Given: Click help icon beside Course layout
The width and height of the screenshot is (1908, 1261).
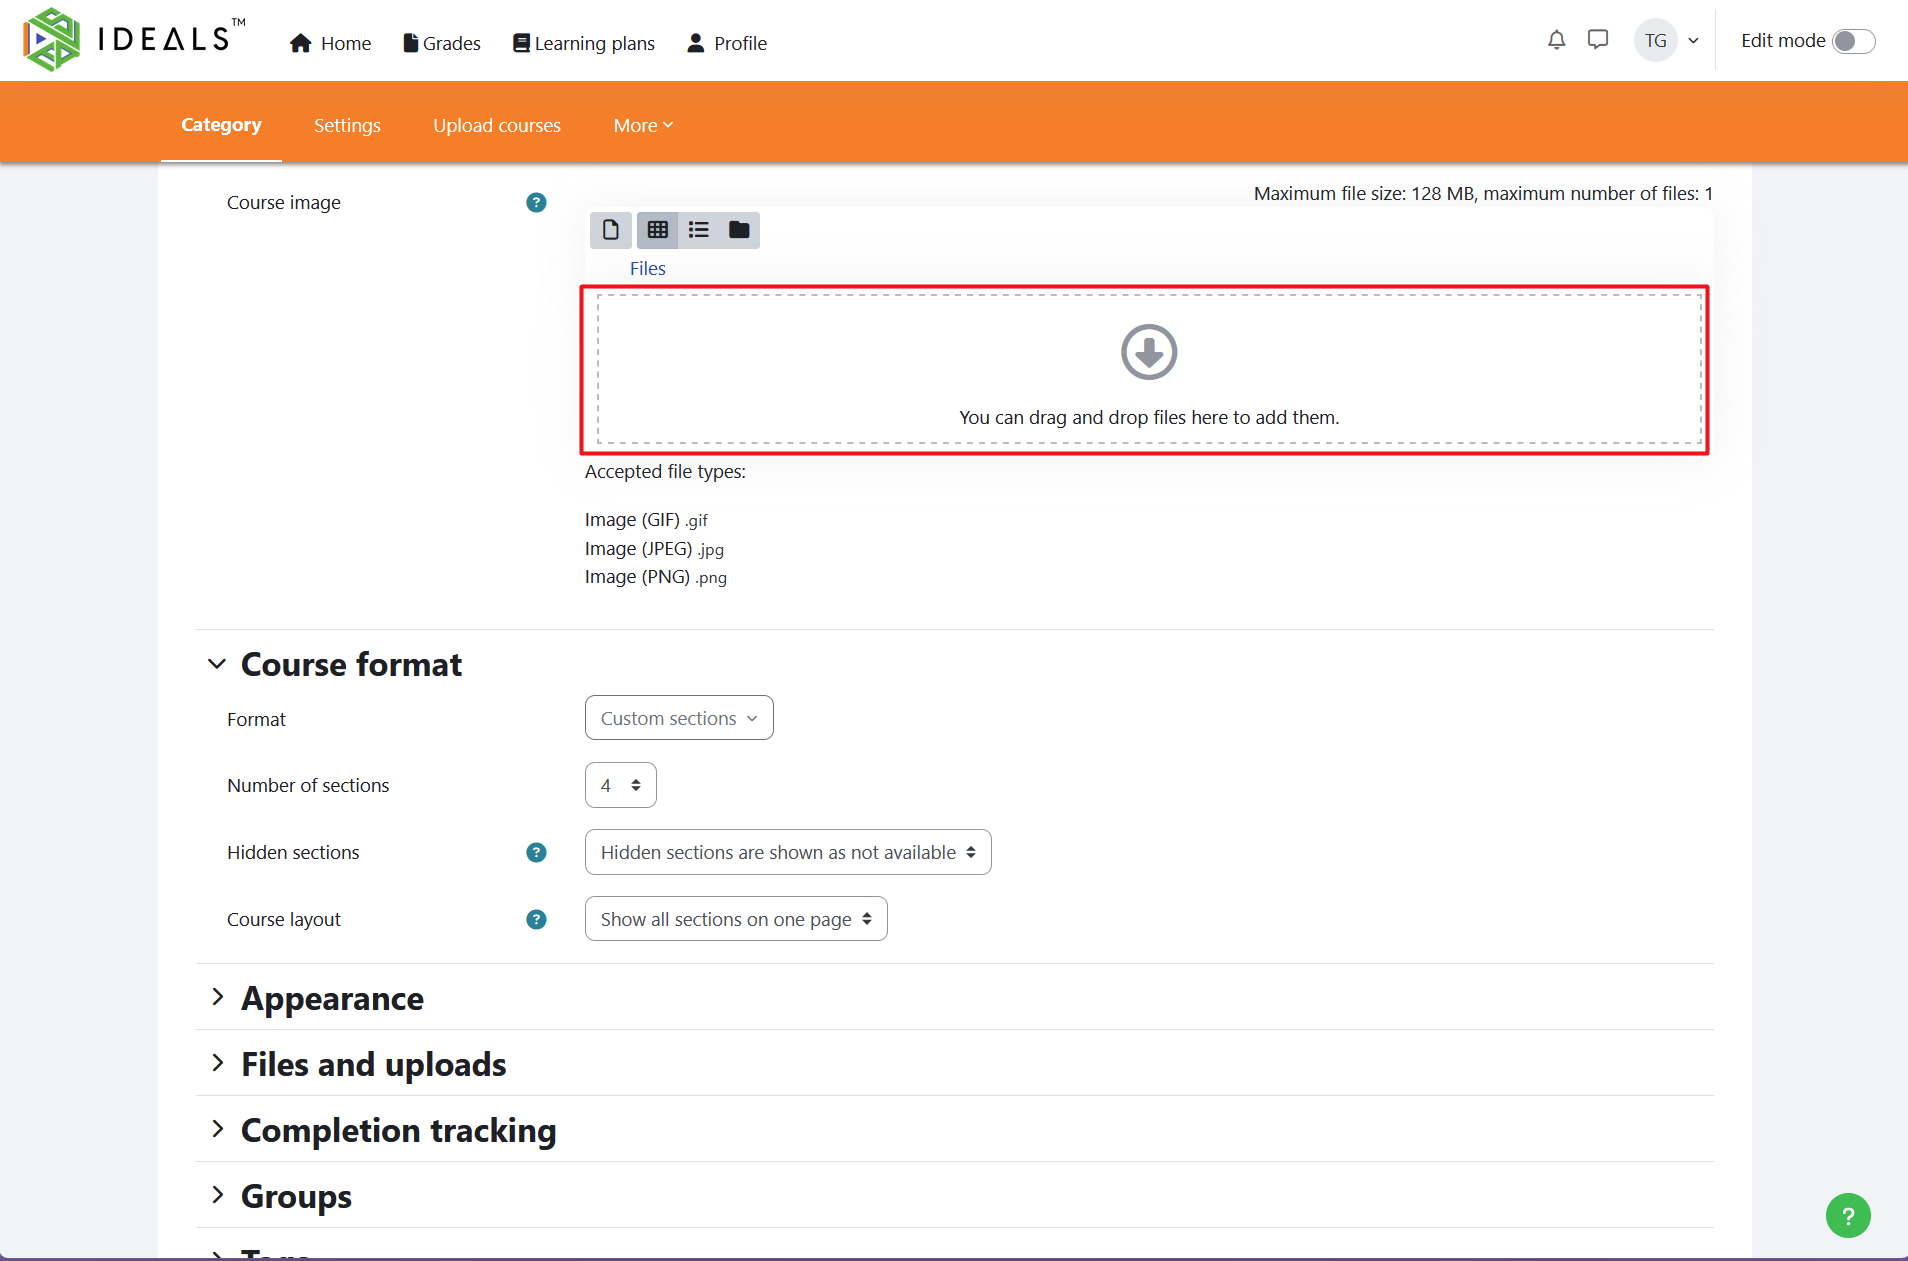Looking at the screenshot, I should click(x=536, y=920).
